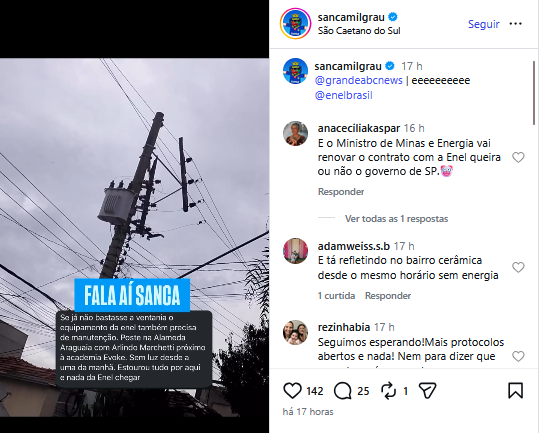The height and width of the screenshot is (433, 541).
Task: Open comments via the speech bubble icon
Action: click(342, 391)
